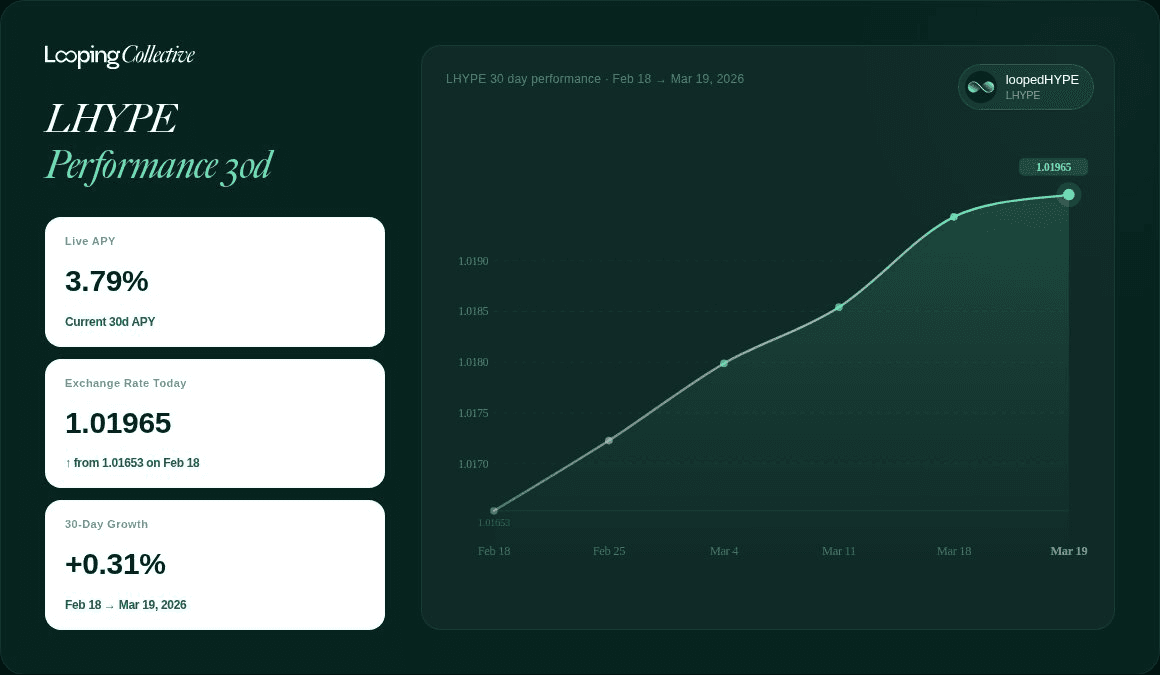Click the Mar 19 x-axis date label
Viewport: 1160px width, 675px height.
tap(1068, 551)
